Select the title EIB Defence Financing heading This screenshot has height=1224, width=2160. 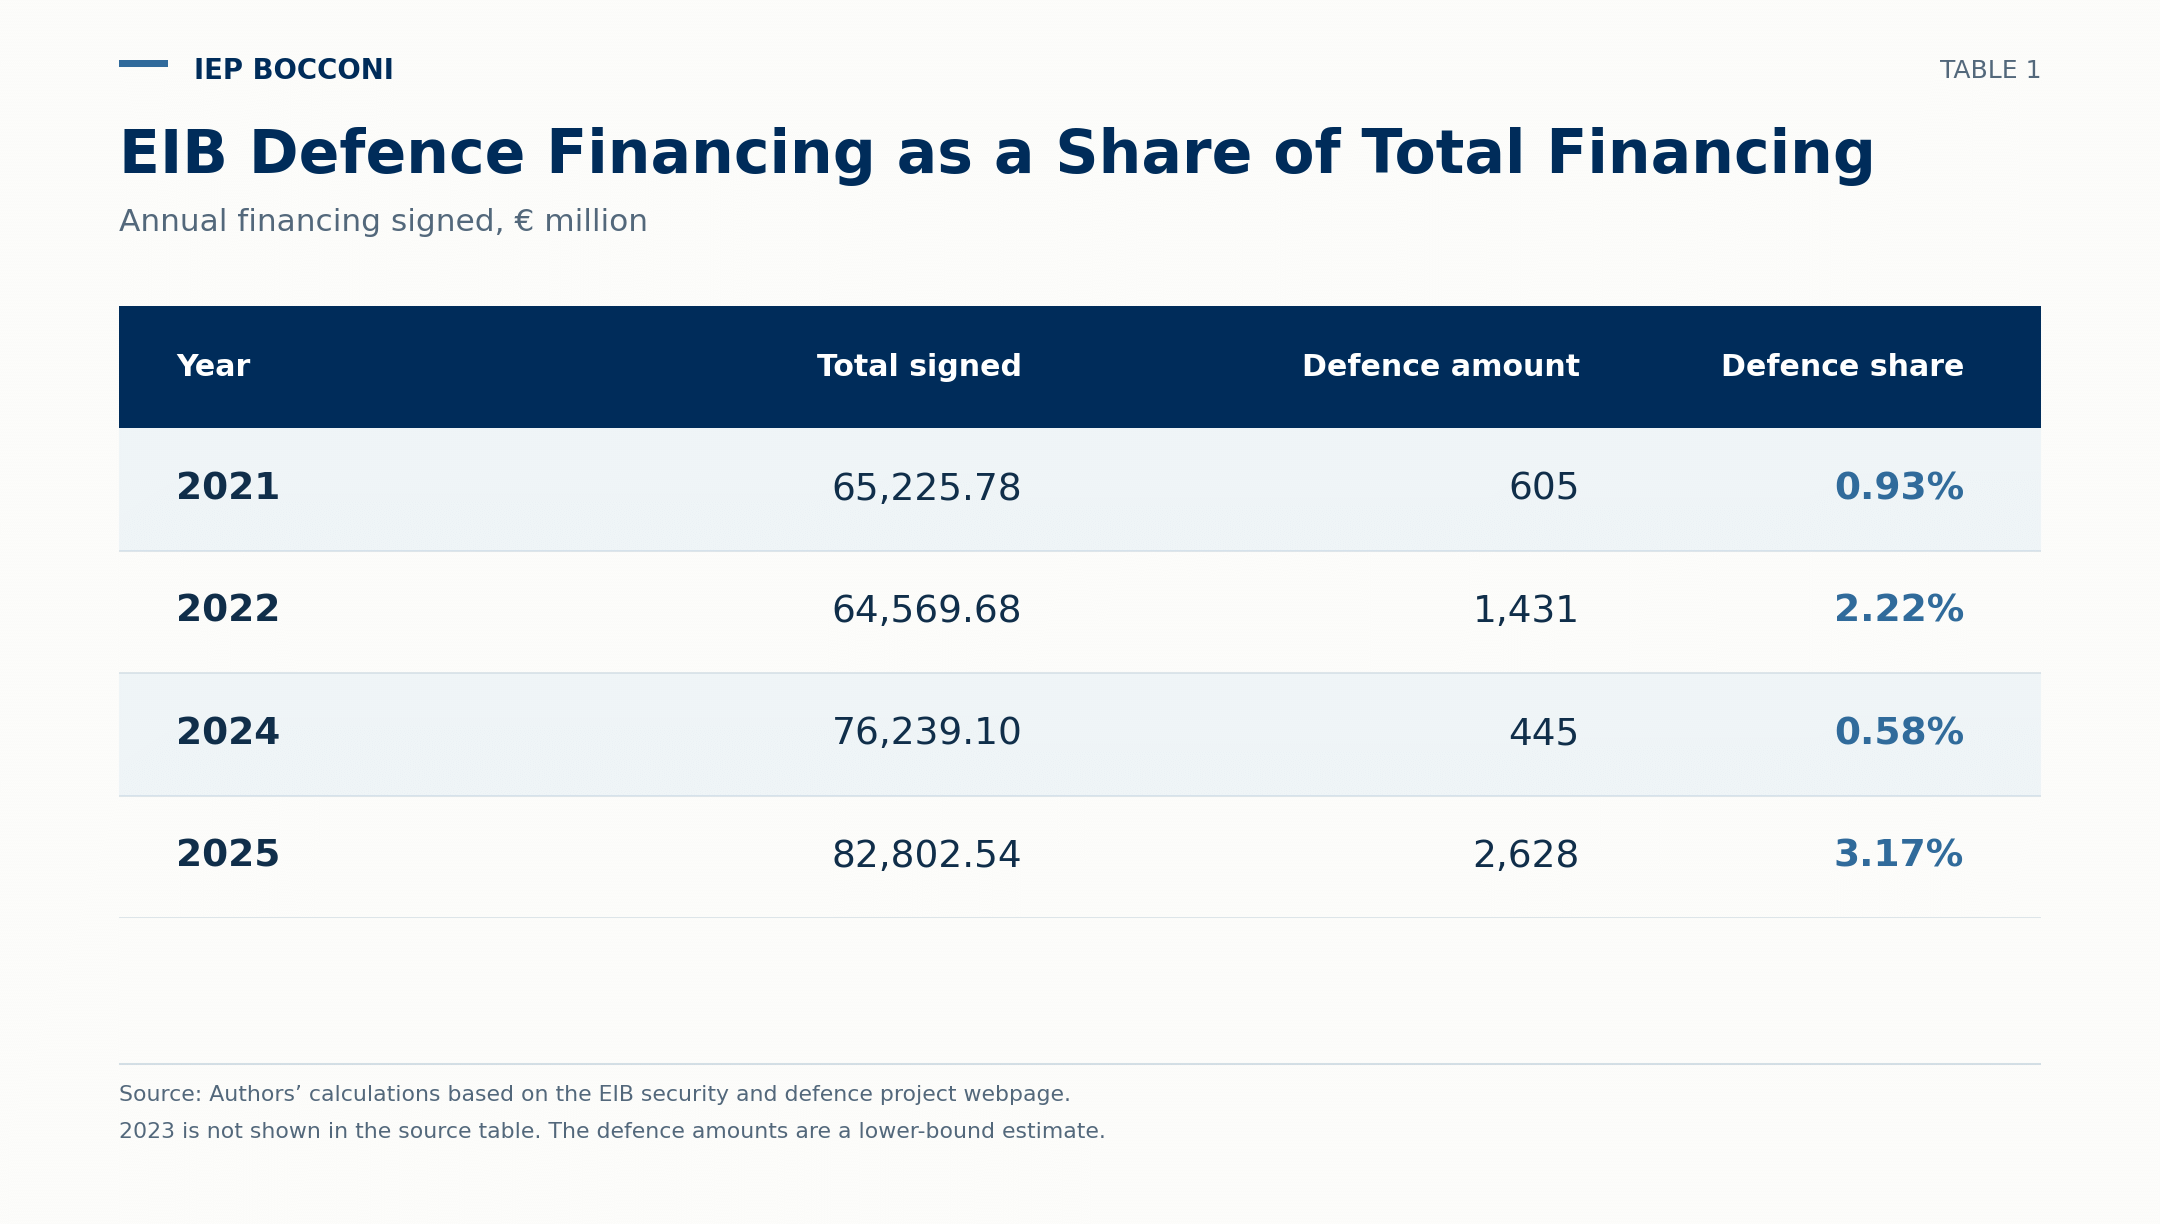point(996,155)
